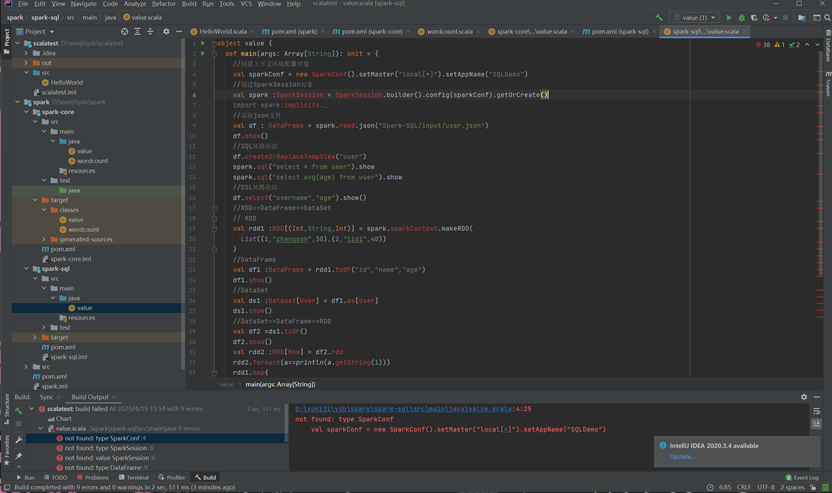Open the VCS menu
This screenshot has height=493, width=832.
(246, 4)
